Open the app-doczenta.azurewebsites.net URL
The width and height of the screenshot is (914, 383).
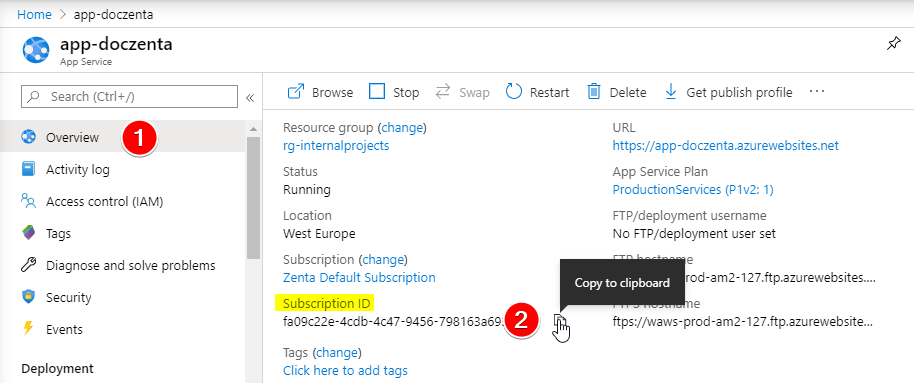coord(726,146)
